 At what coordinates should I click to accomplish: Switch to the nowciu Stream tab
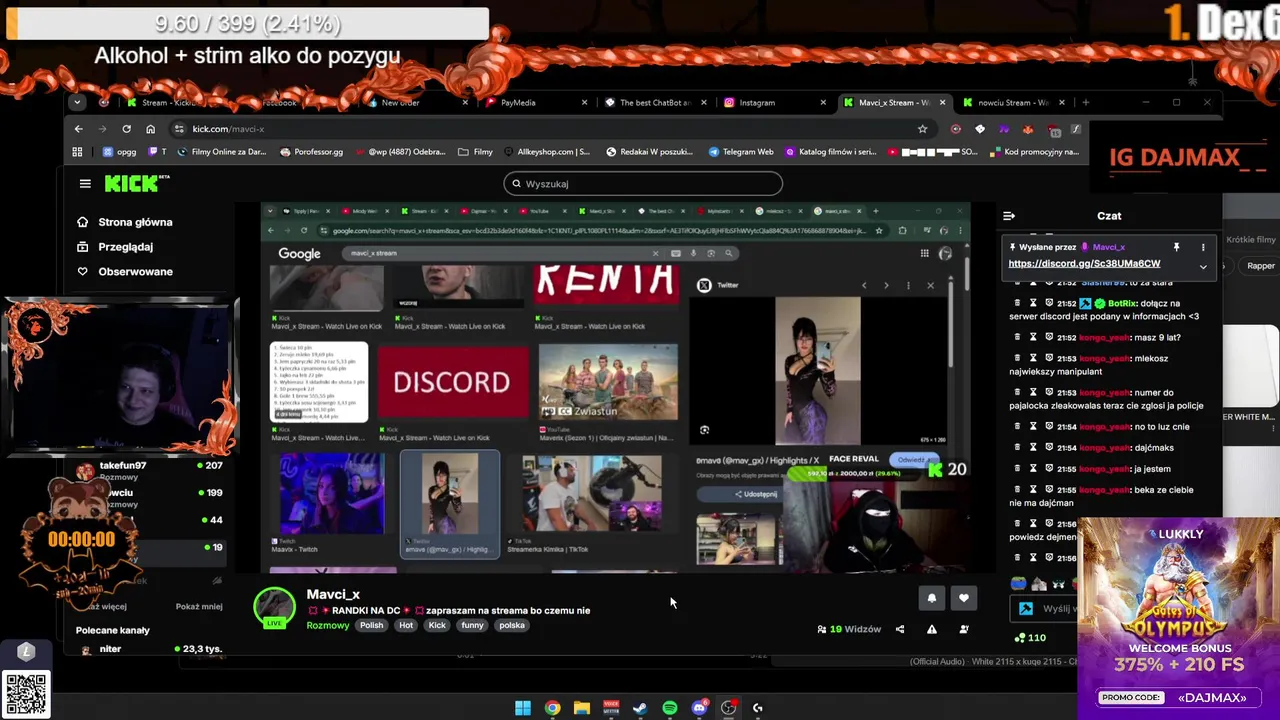[1013, 102]
